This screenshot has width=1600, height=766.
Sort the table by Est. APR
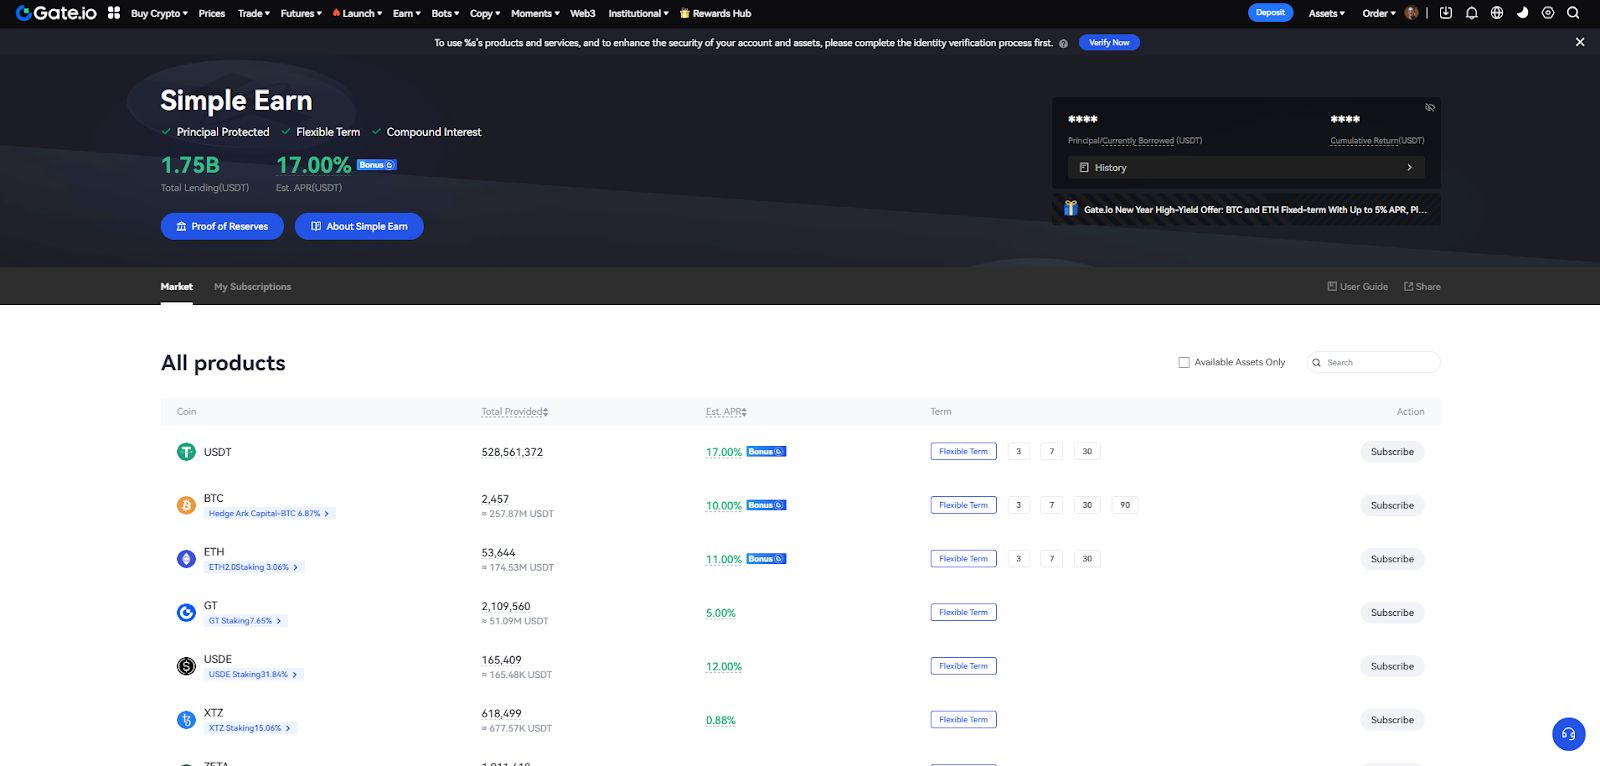[726, 412]
